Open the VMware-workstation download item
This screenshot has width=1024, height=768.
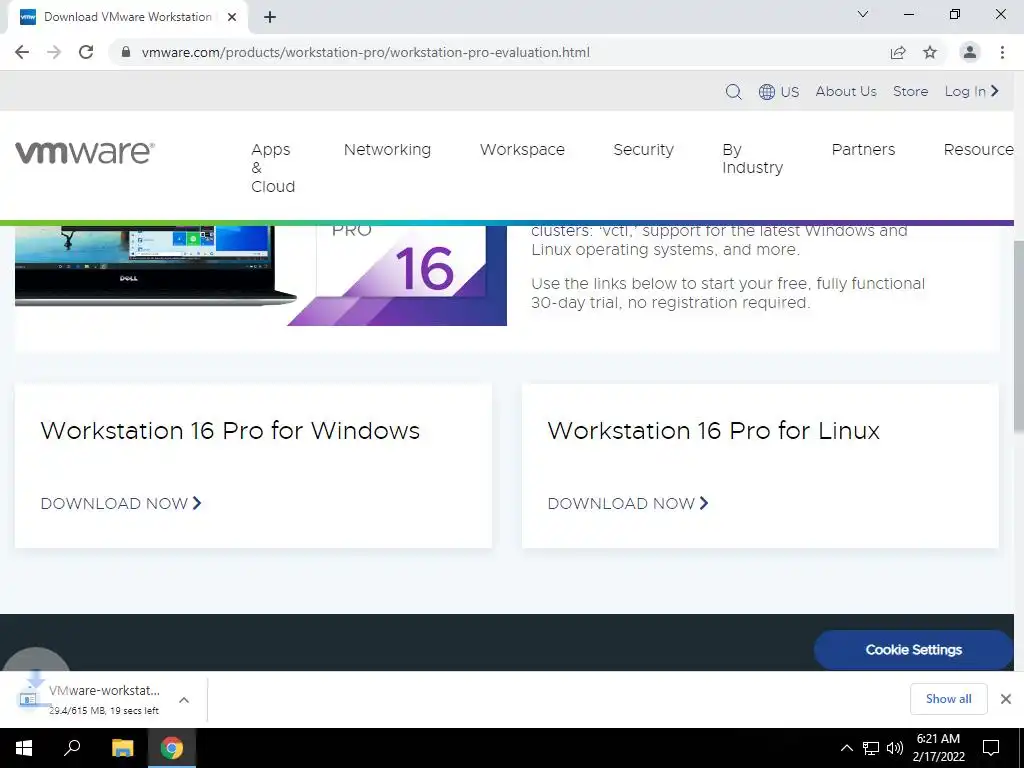point(95,699)
